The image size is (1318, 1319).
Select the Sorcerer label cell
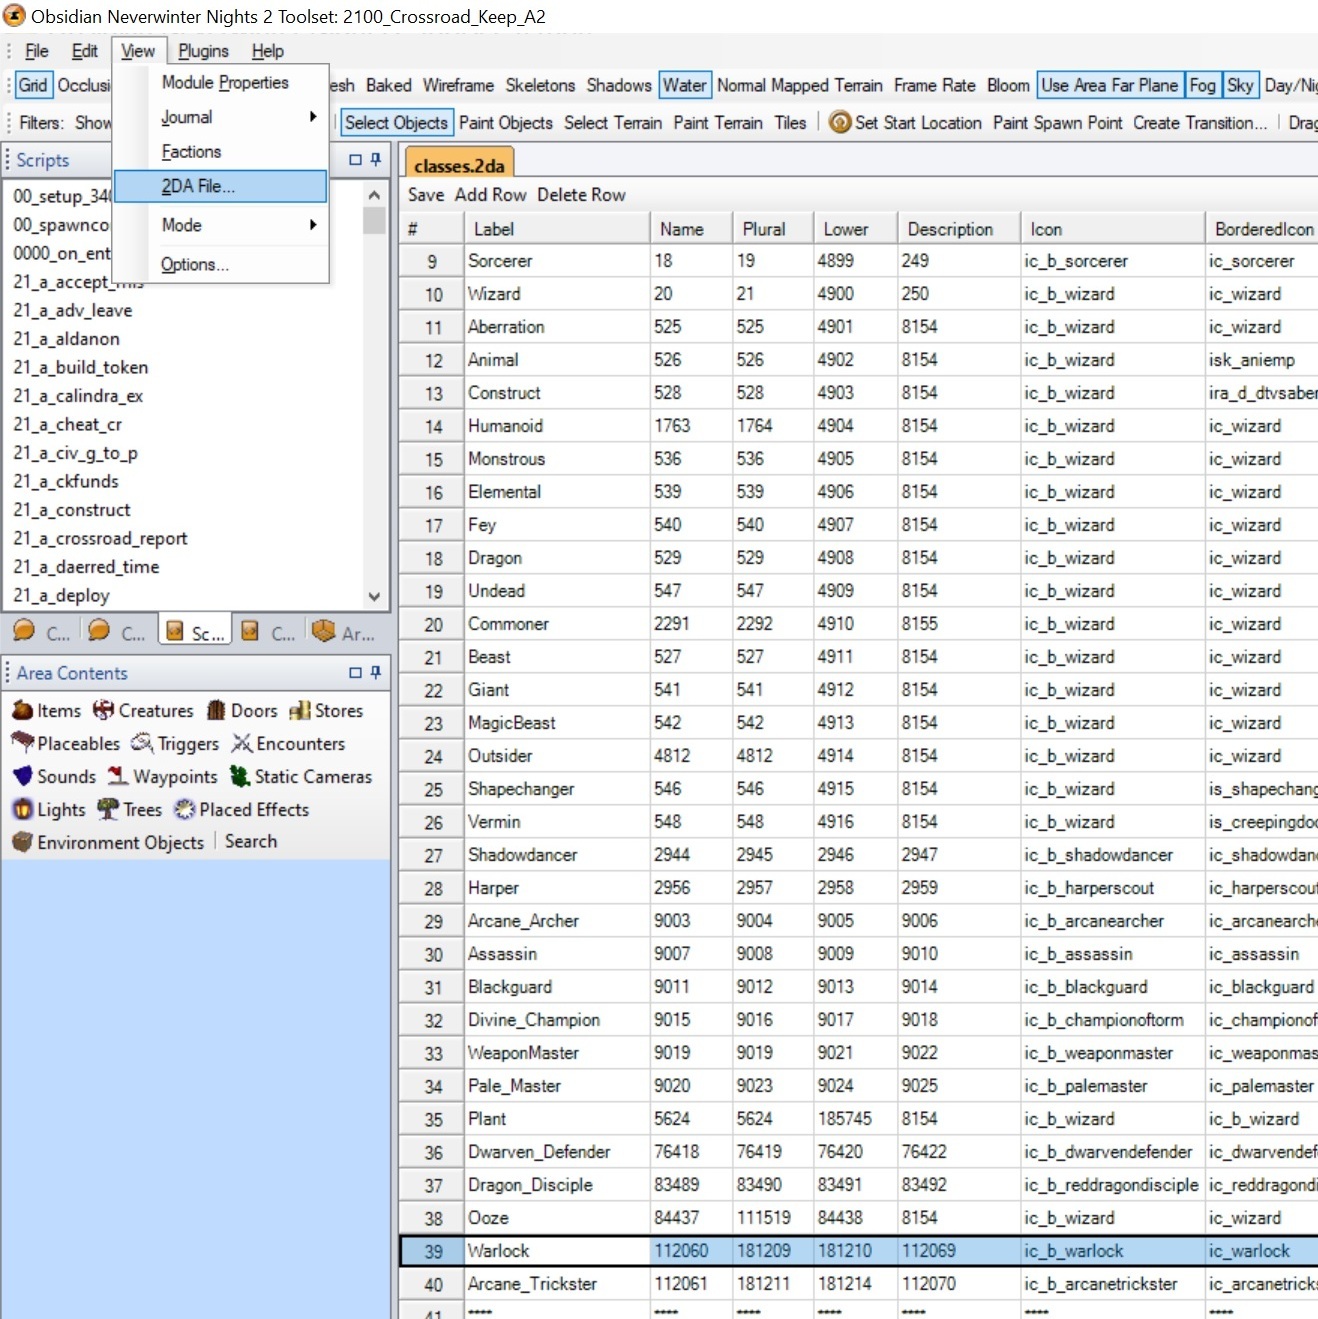coord(556,261)
